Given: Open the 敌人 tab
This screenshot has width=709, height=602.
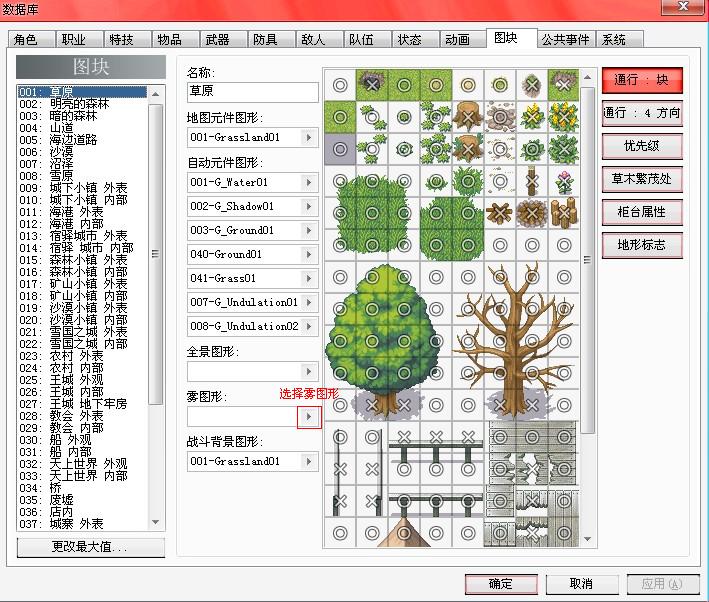Looking at the screenshot, I should [319, 40].
